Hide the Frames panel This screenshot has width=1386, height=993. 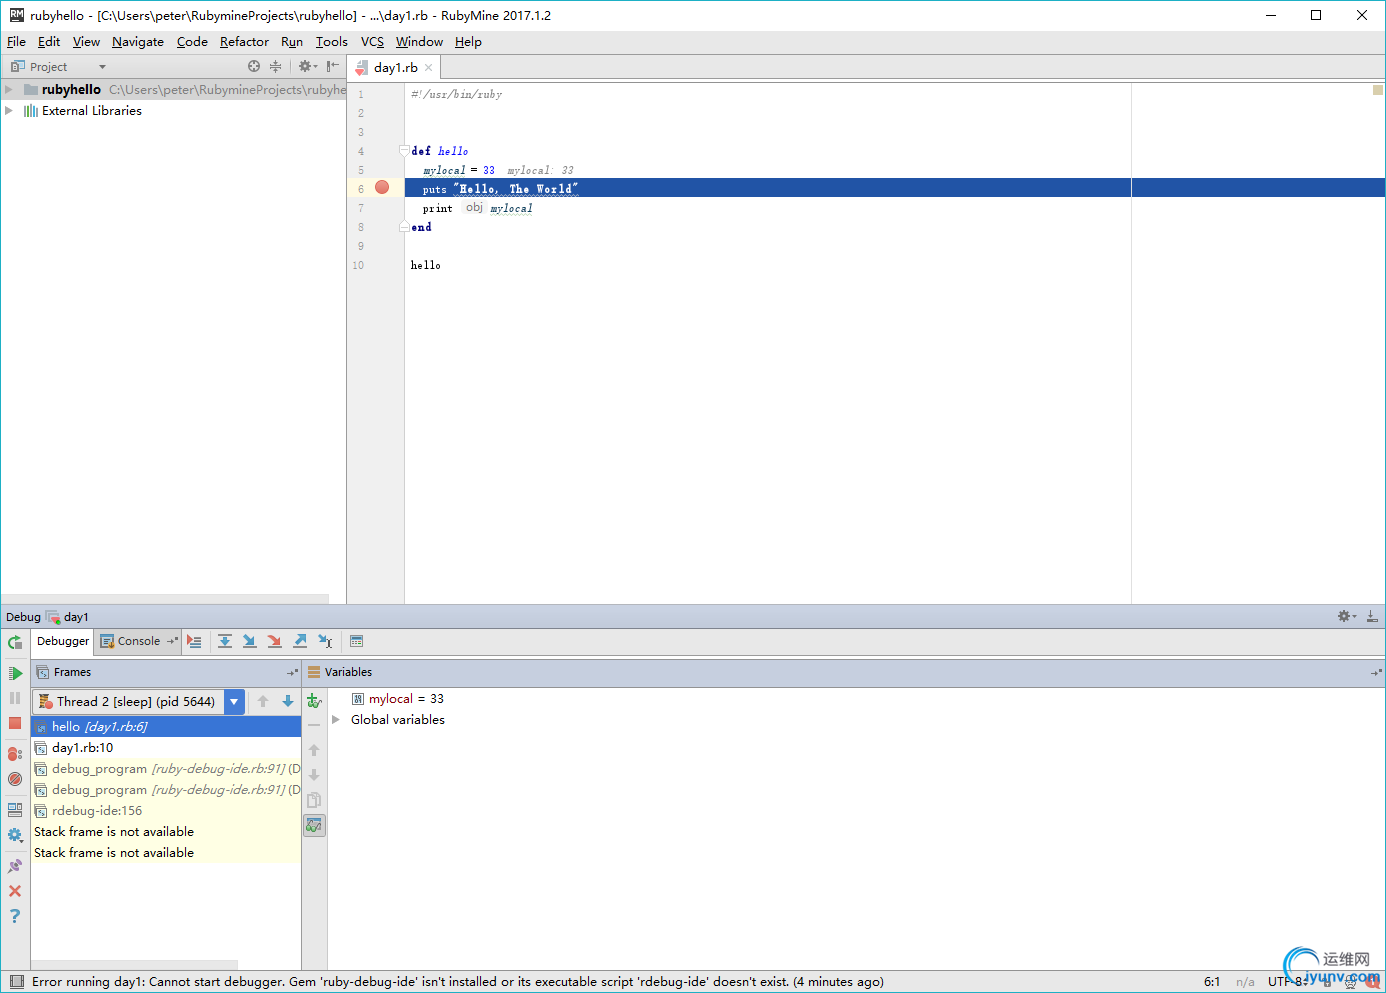tap(292, 673)
